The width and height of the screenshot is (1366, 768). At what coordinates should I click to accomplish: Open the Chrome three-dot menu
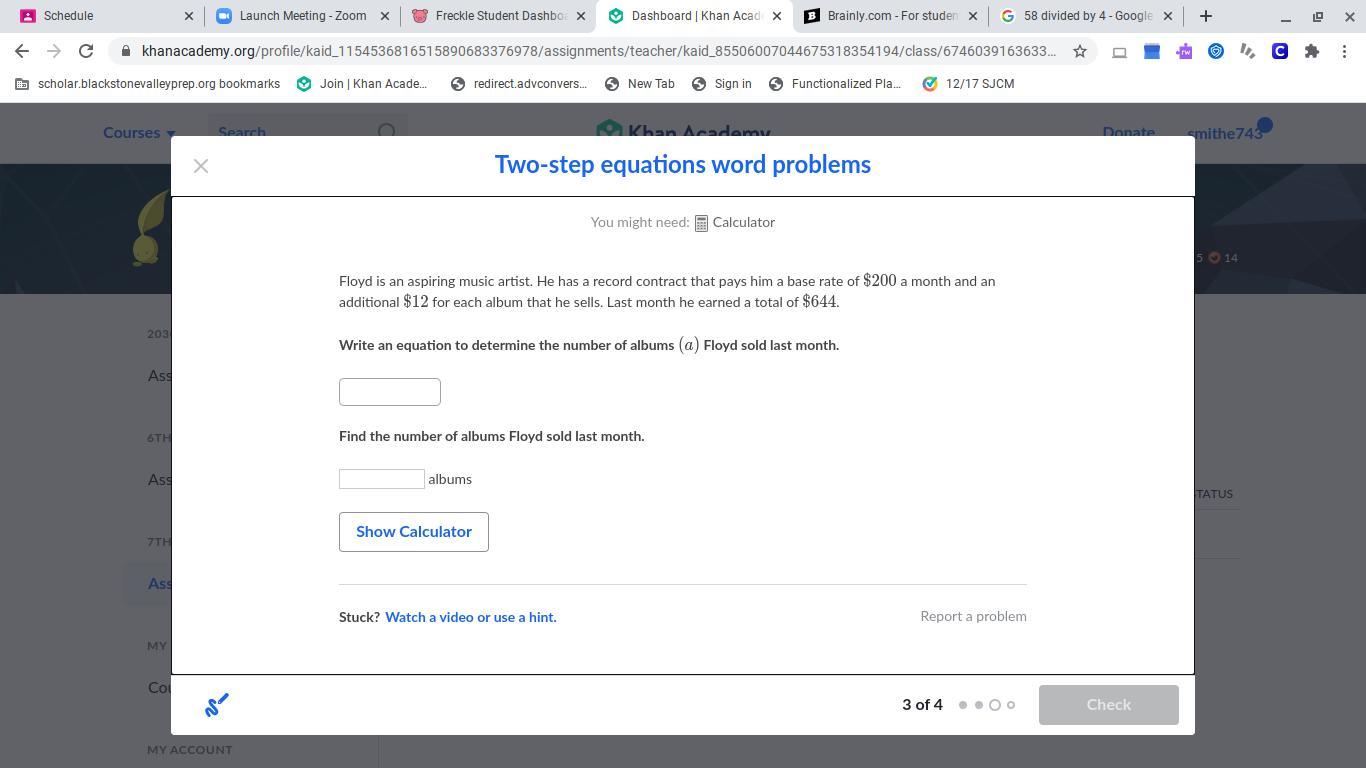pos(1344,51)
